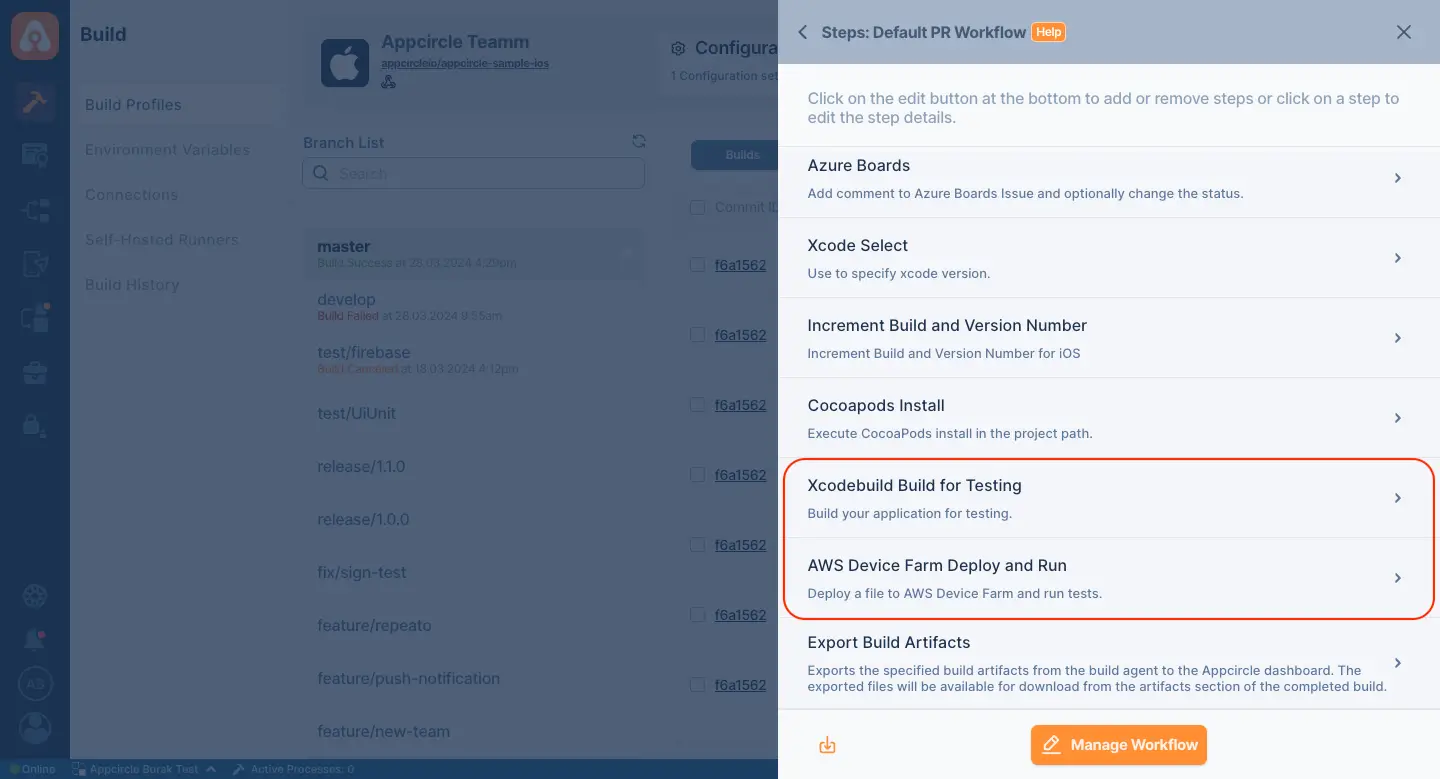
Task: Open the orange Help badge link
Action: 1048,32
